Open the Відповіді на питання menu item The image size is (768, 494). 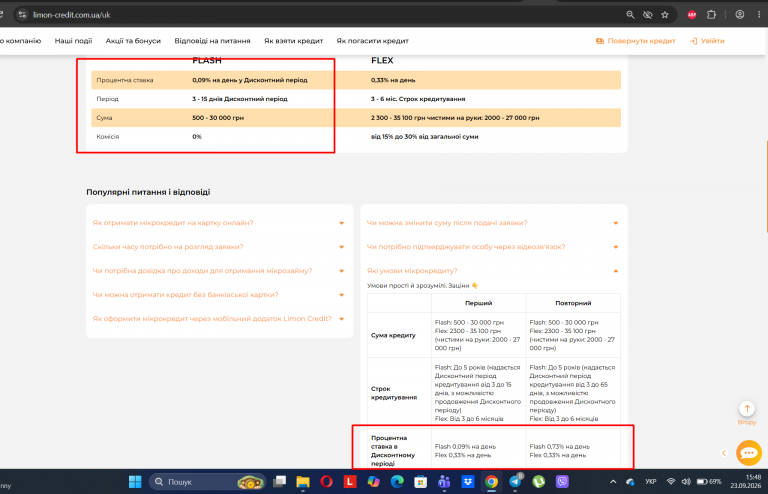pos(212,41)
